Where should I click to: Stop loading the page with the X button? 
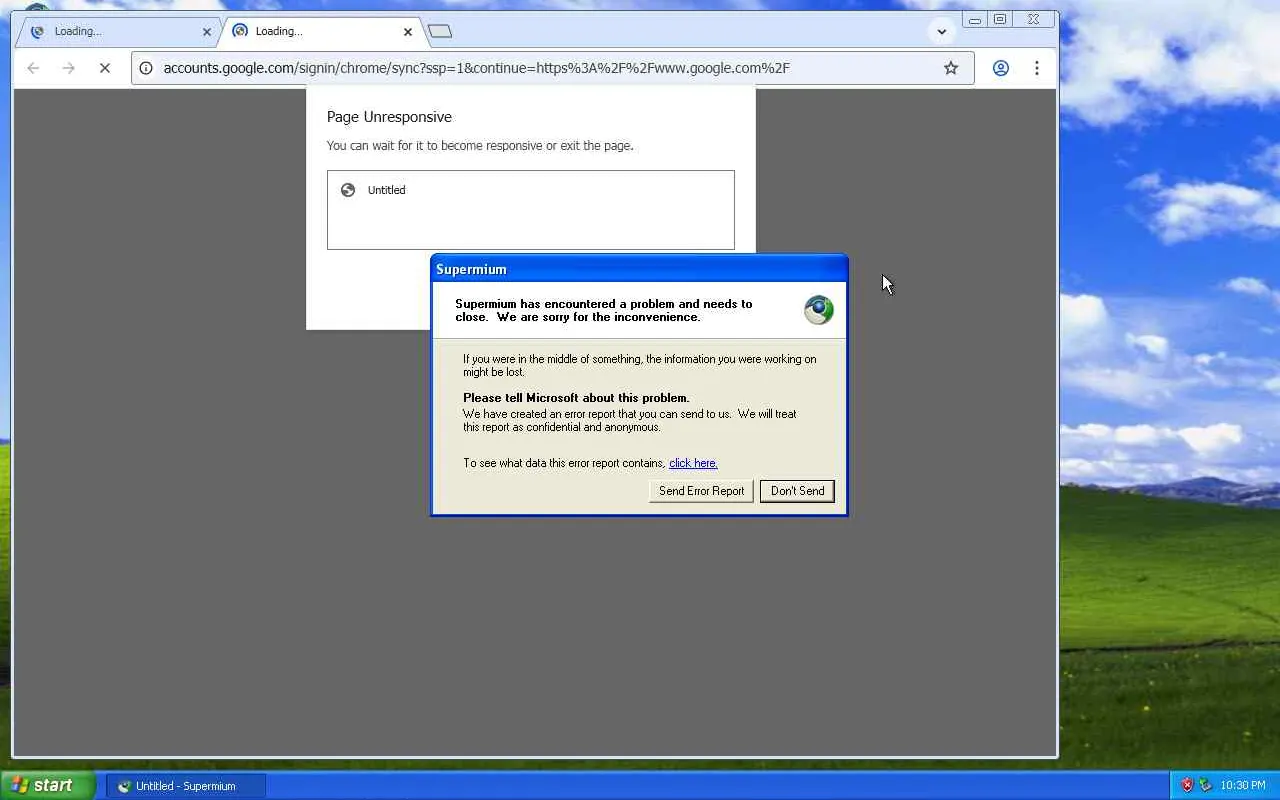coord(104,68)
